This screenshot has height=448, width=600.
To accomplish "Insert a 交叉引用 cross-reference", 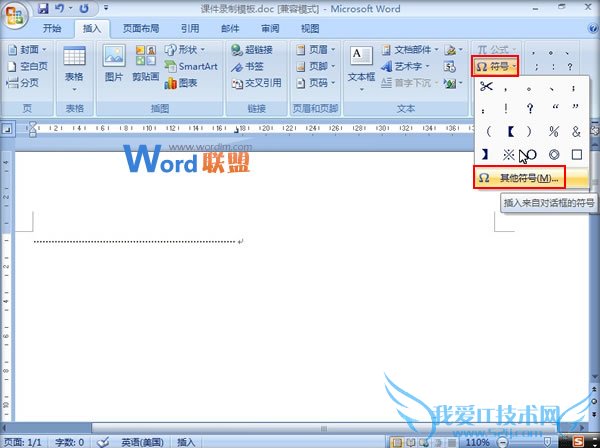I will [256, 83].
